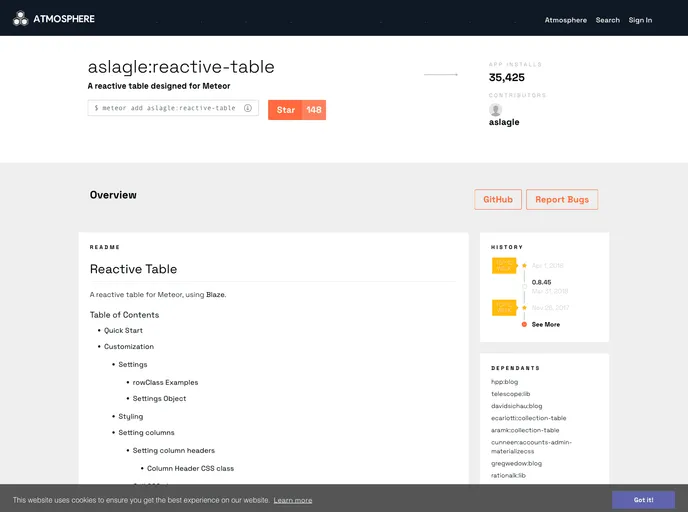688x512 pixels.
Task: Go to Styling section link
Action: [x=131, y=416]
